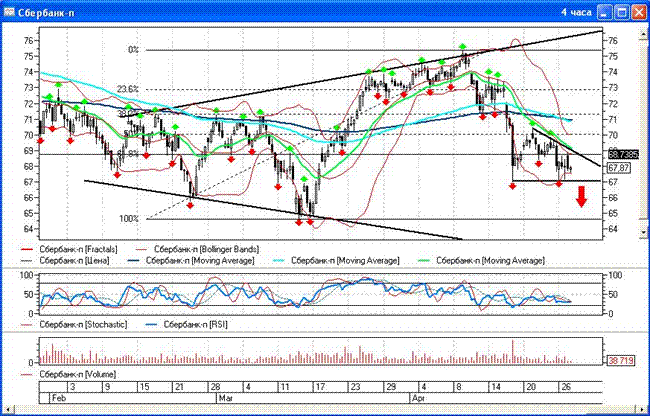Click the vertical scrollbar down arrow

pyautogui.click(x=643, y=233)
